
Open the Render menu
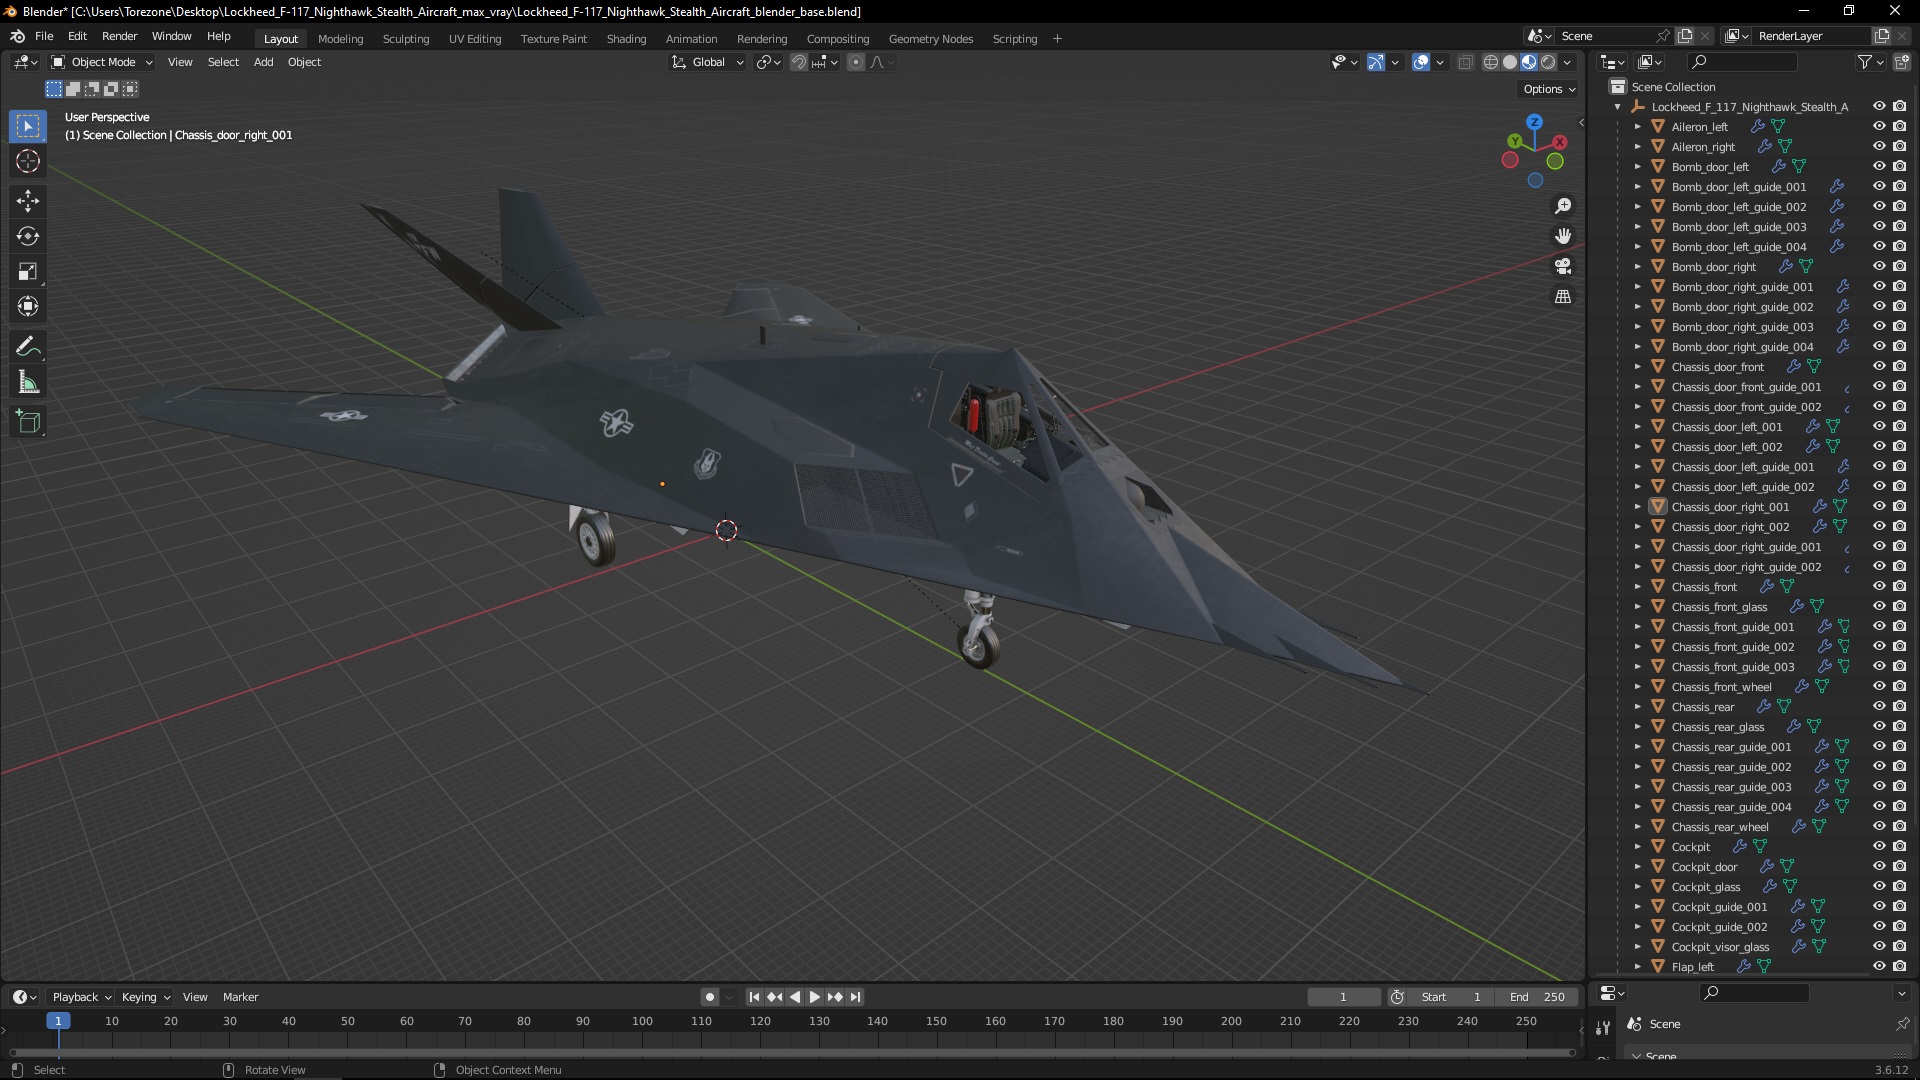click(x=120, y=36)
